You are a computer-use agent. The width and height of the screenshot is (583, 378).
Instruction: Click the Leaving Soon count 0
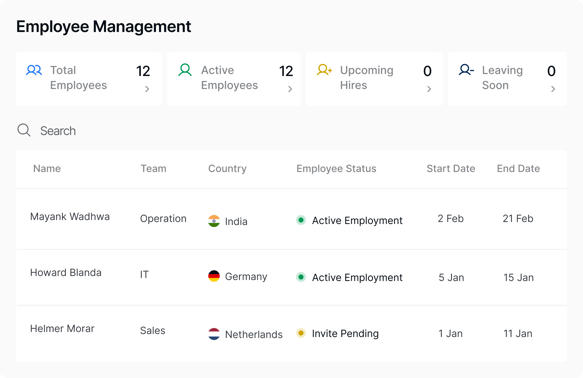[551, 71]
